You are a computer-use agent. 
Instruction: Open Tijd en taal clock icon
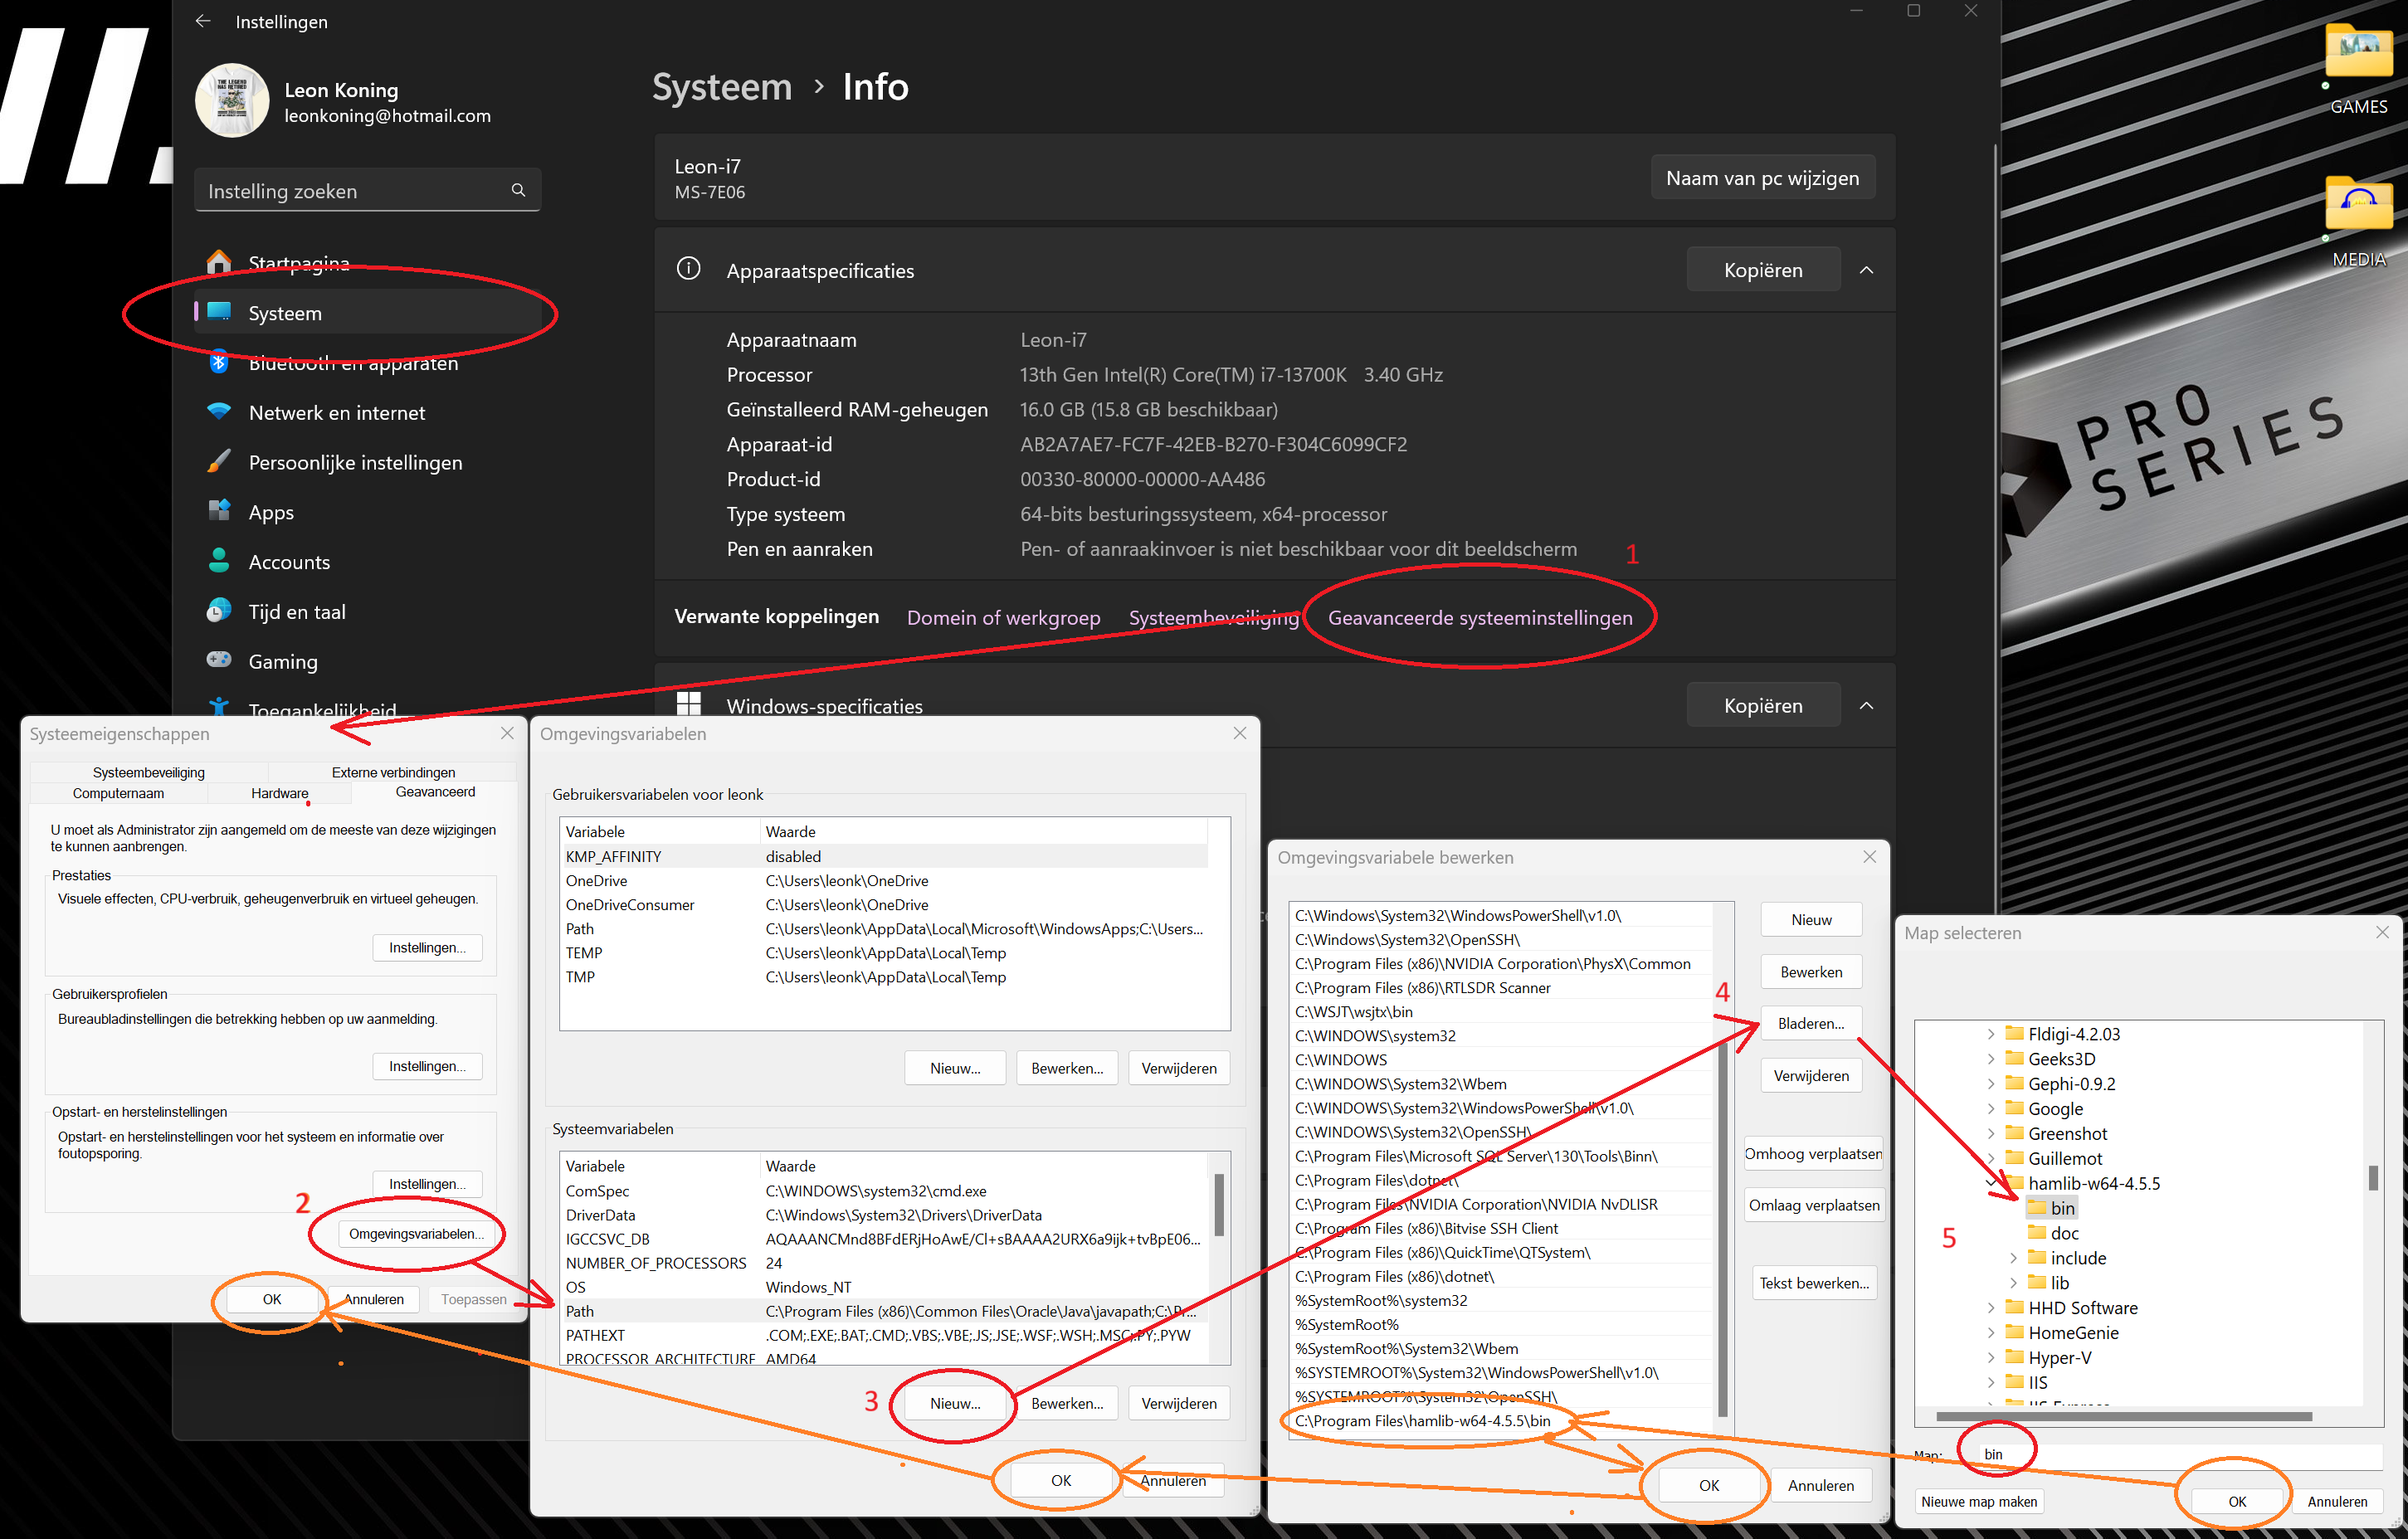[219, 611]
